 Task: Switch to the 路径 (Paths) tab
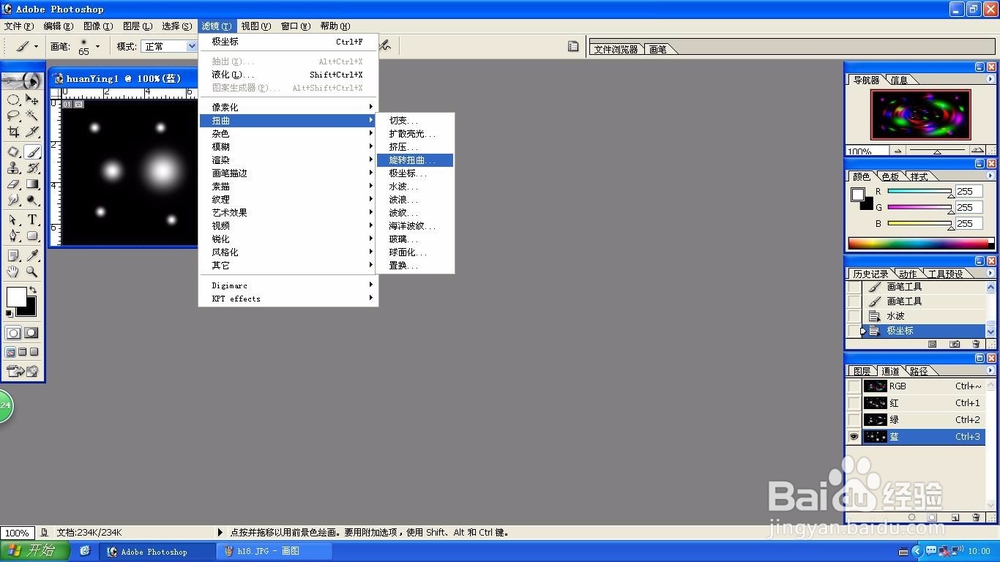point(918,371)
